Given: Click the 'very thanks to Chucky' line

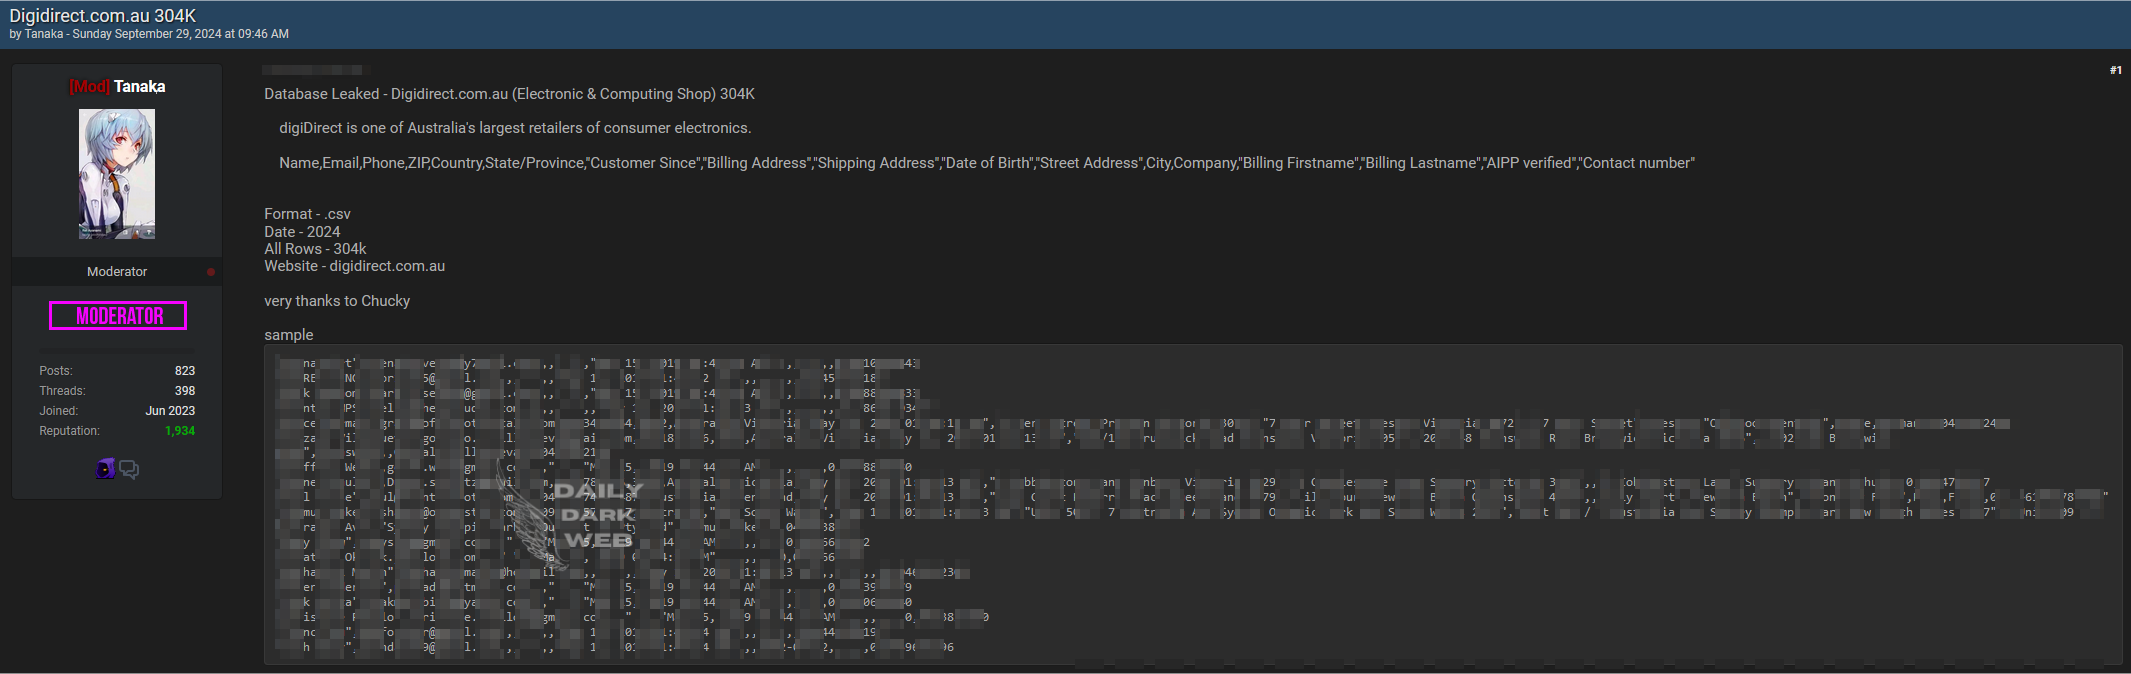Looking at the screenshot, I should click(337, 301).
